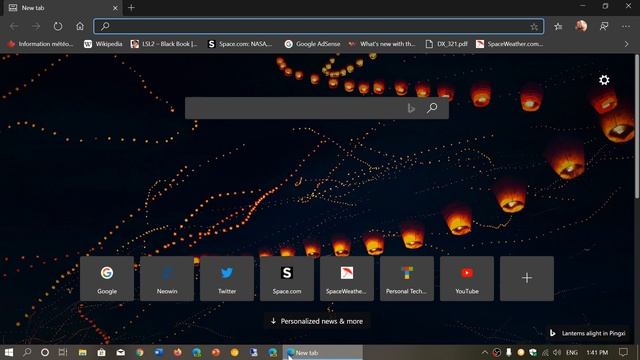
Task: Open the Neowin quick link tile
Action: pyautogui.click(x=167, y=278)
